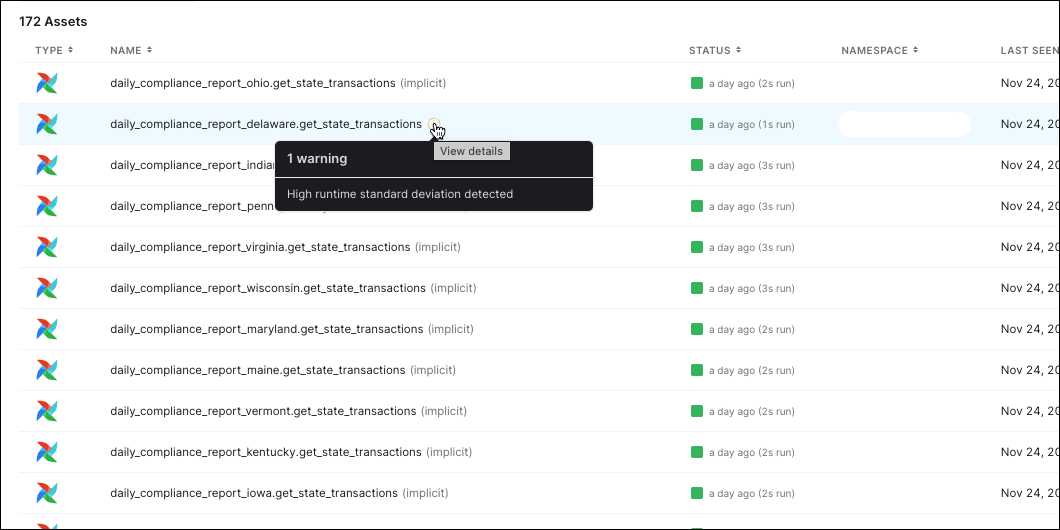
Task: Open daily_compliance_report_iowa.get_state_transactions asset
Action: click(x=254, y=493)
